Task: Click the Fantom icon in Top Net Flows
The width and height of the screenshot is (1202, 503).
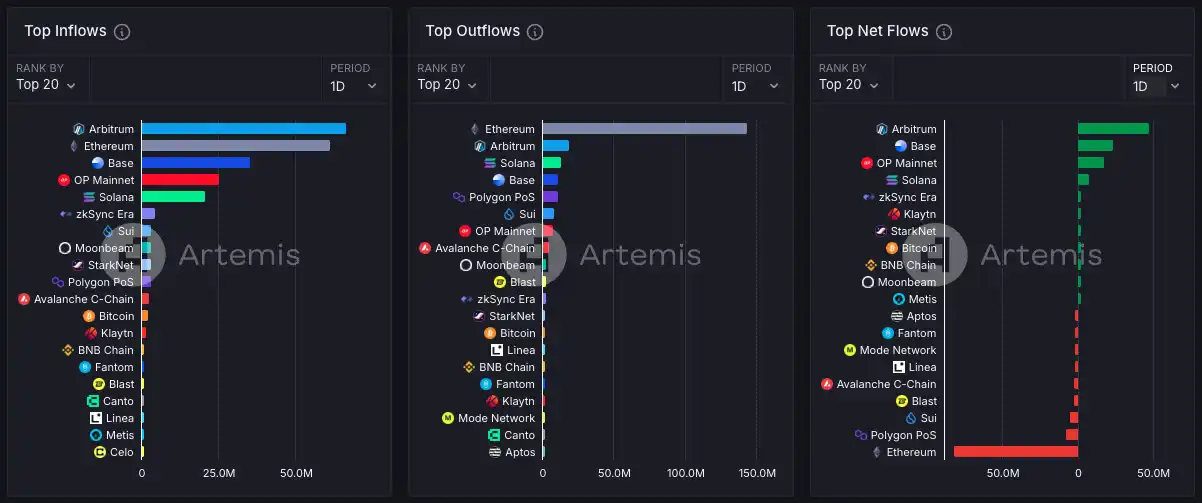Action: coord(888,333)
